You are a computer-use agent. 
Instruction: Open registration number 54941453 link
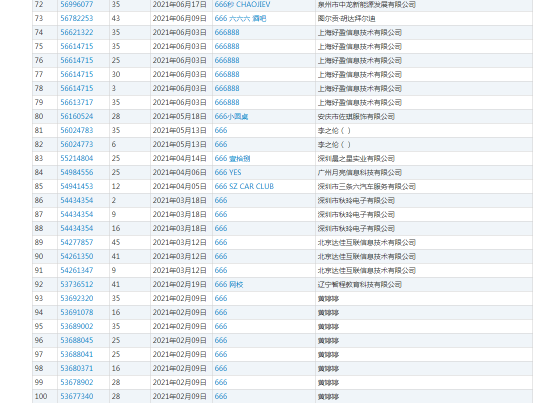[x=77, y=187]
